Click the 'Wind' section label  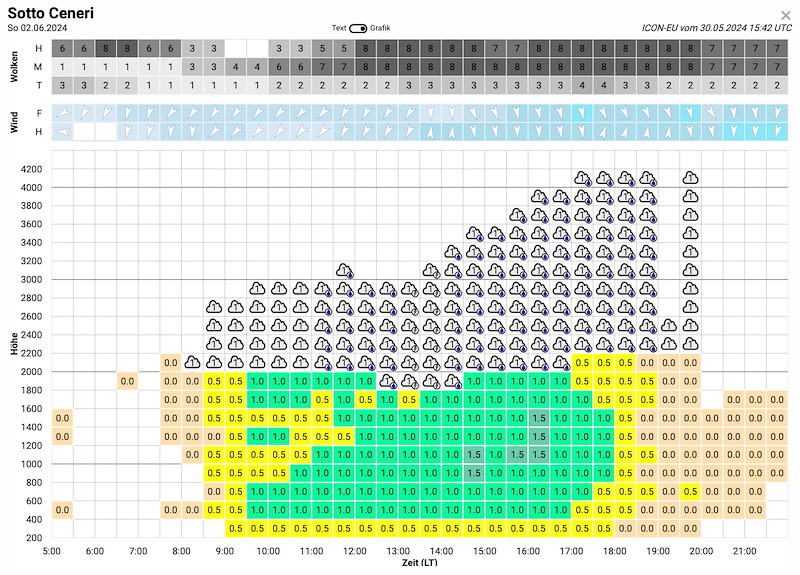click(x=14, y=122)
